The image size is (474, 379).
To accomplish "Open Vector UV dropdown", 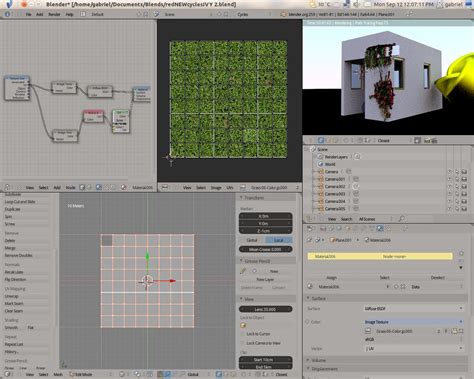I will click(413, 348).
